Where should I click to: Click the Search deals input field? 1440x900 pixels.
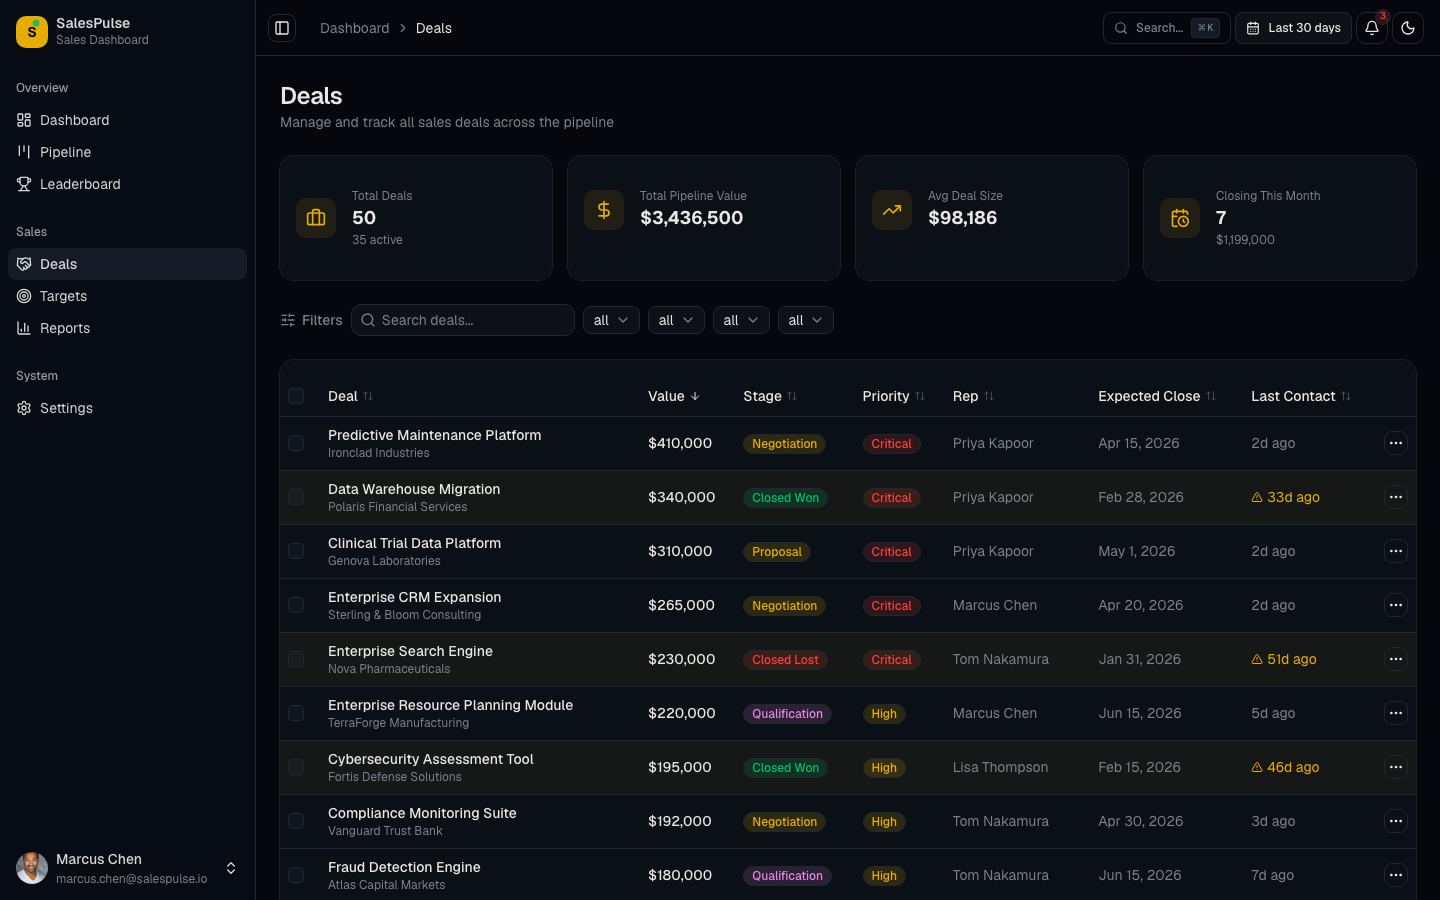pos(462,320)
